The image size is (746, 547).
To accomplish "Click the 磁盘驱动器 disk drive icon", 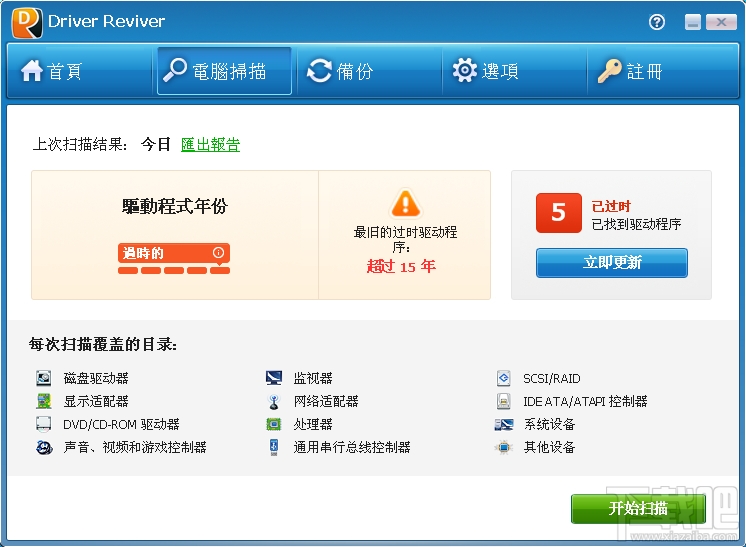I will (x=43, y=378).
